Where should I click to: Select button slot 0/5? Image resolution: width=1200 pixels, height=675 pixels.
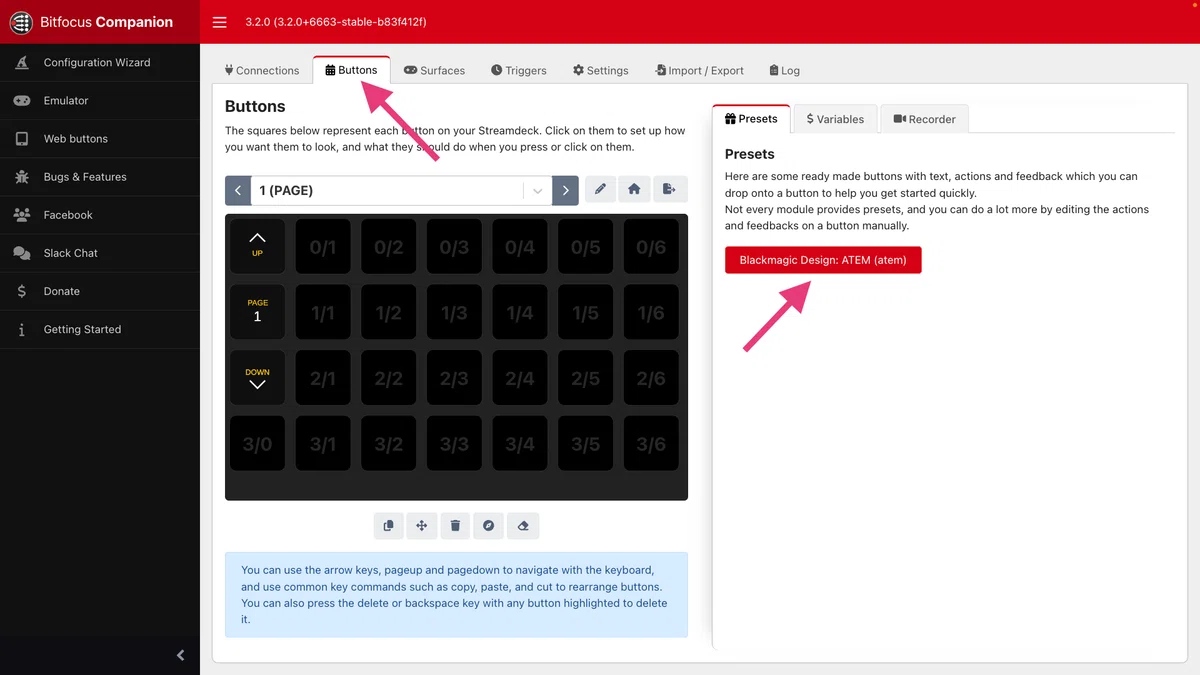pyautogui.click(x=586, y=245)
